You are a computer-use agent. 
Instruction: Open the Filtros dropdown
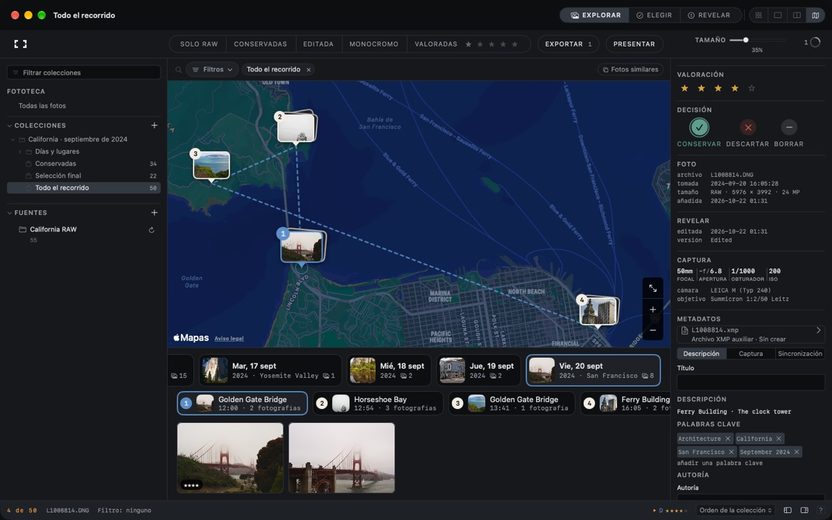pyautogui.click(x=212, y=70)
